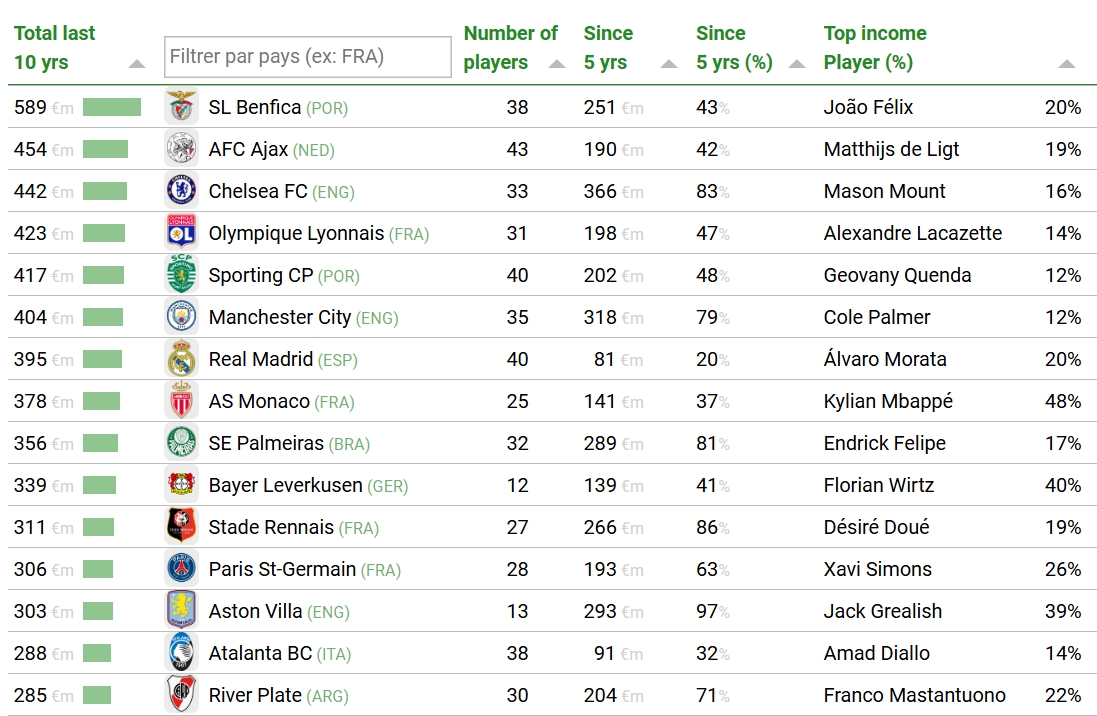
Task: Click the Real Madrid crest
Action: tap(182, 359)
